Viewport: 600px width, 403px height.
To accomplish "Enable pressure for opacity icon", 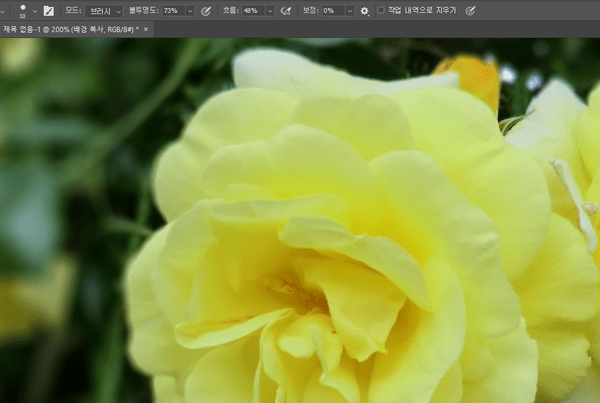I will [206, 11].
